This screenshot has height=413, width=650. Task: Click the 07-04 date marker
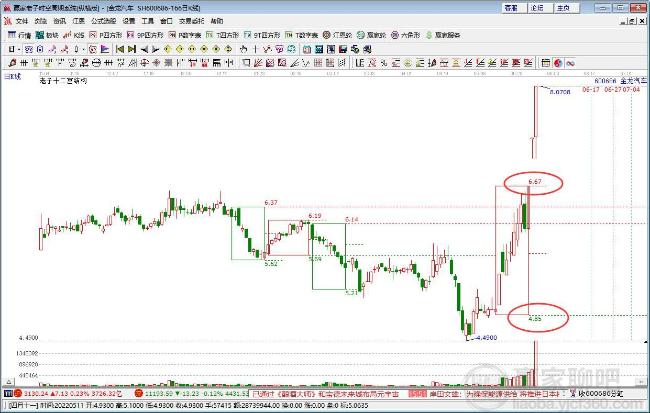(x=632, y=90)
